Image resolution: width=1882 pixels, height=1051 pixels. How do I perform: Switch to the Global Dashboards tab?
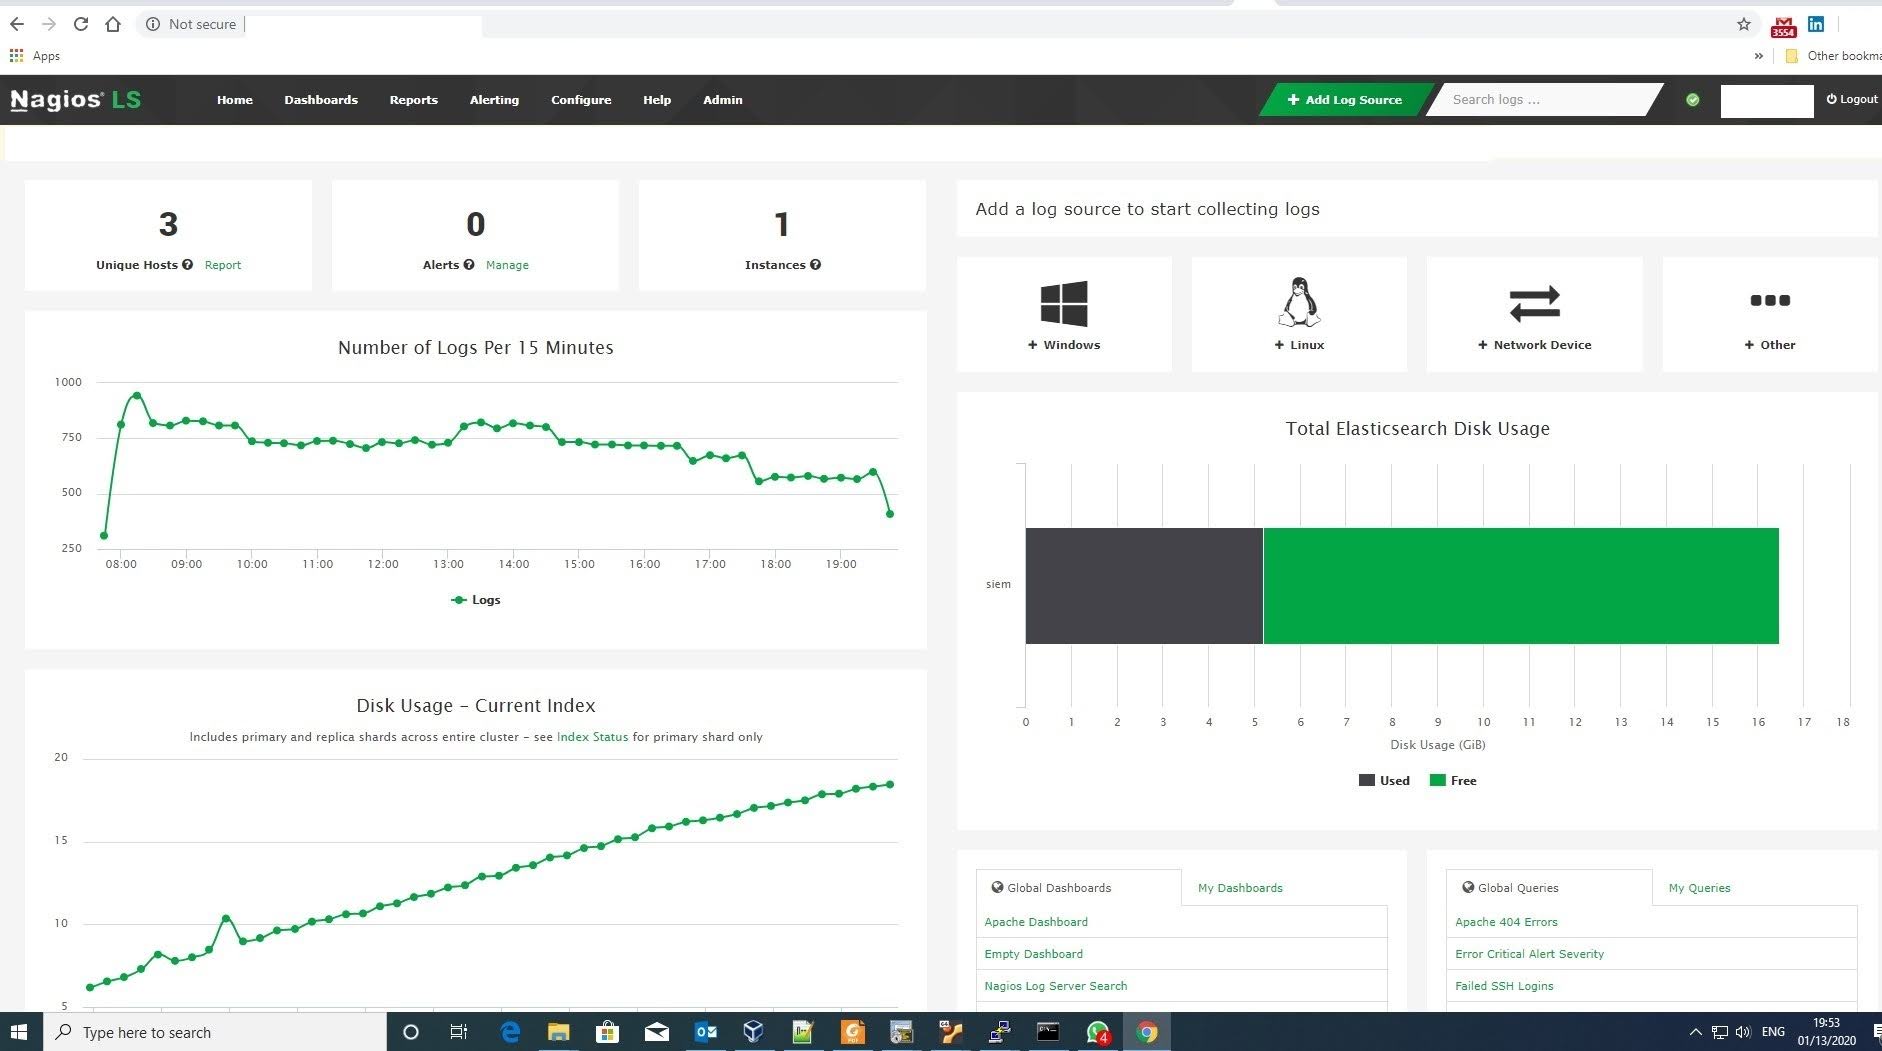point(1079,888)
